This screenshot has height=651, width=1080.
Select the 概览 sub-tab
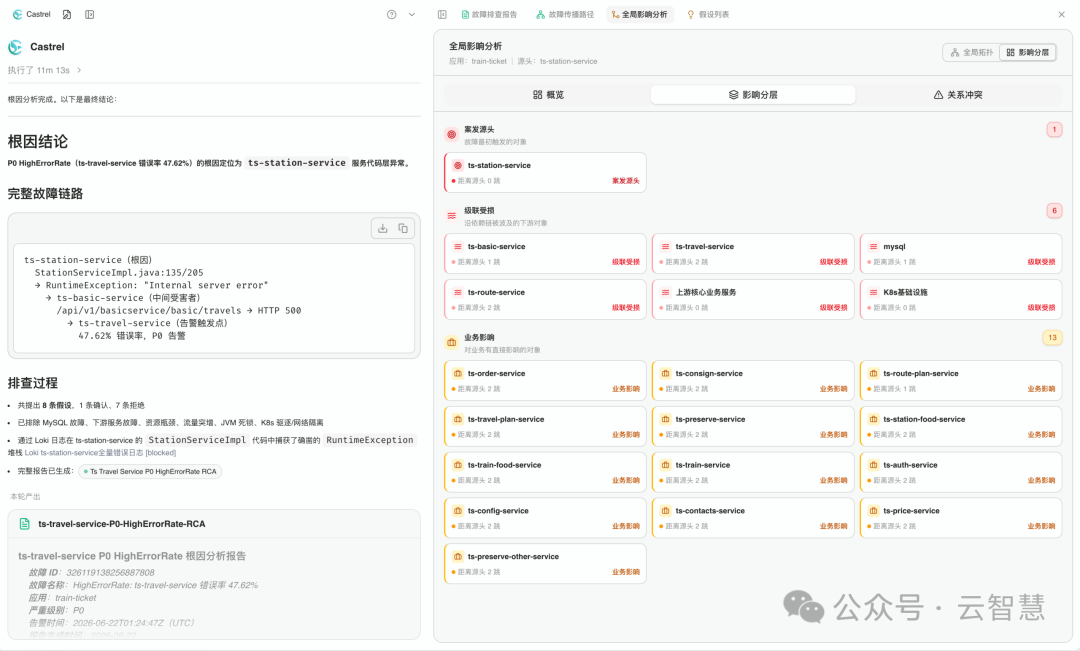point(548,94)
